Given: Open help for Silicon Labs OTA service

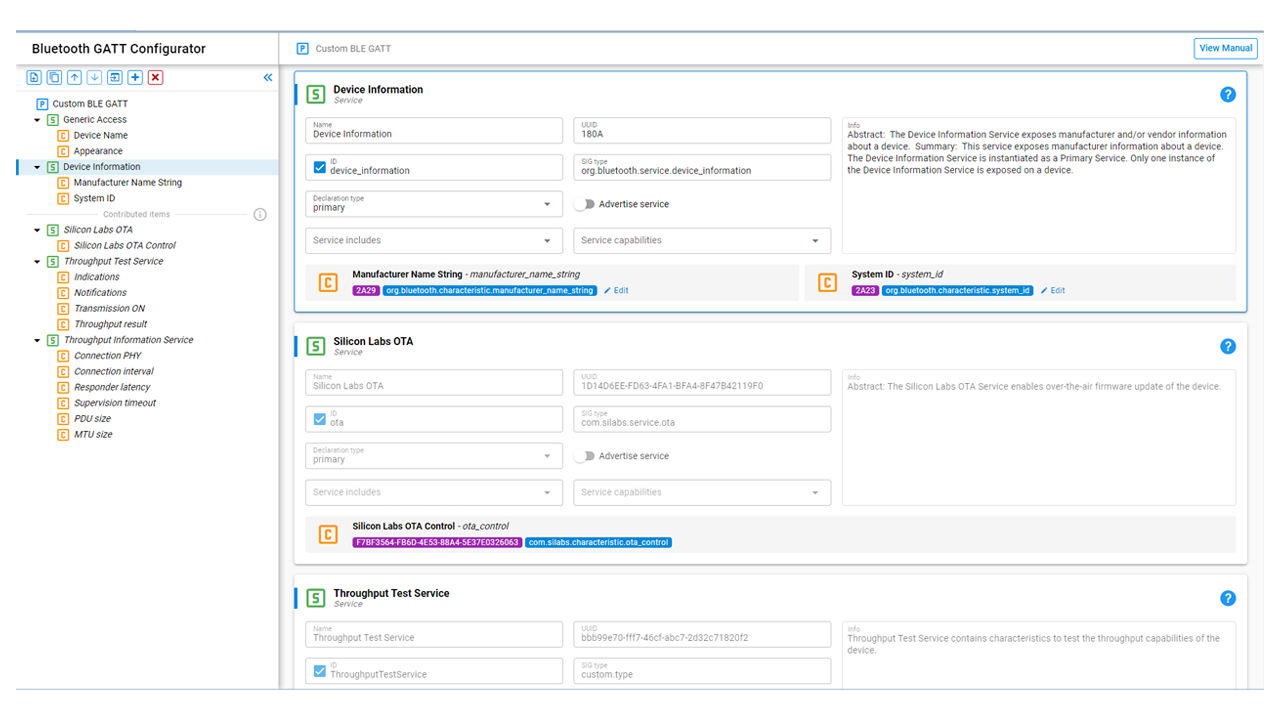Looking at the screenshot, I should pyautogui.click(x=1228, y=346).
